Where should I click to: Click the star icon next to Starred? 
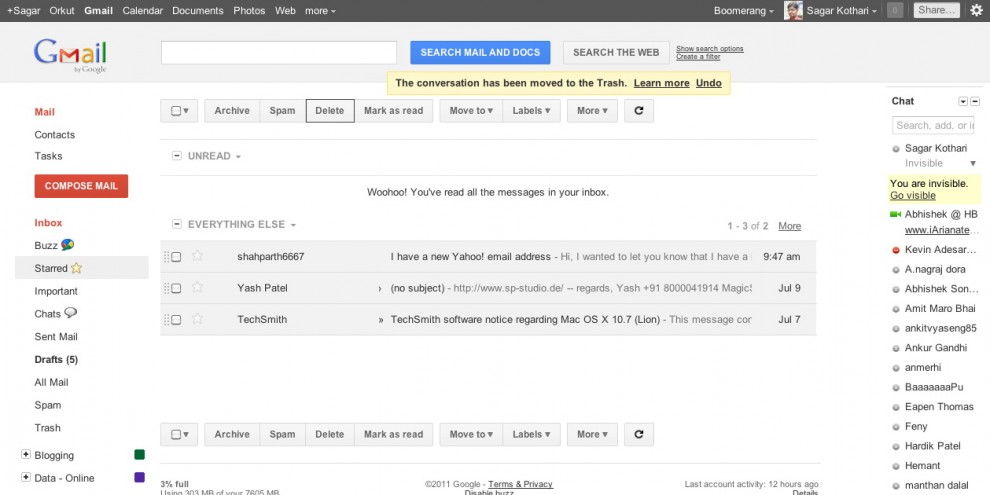76,268
